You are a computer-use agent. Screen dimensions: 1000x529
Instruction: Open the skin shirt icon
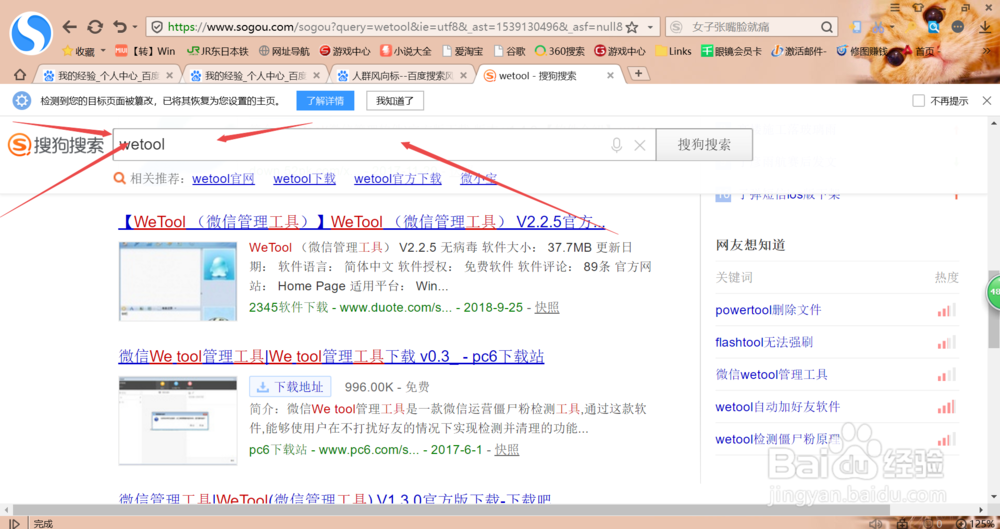tap(918, 7)
